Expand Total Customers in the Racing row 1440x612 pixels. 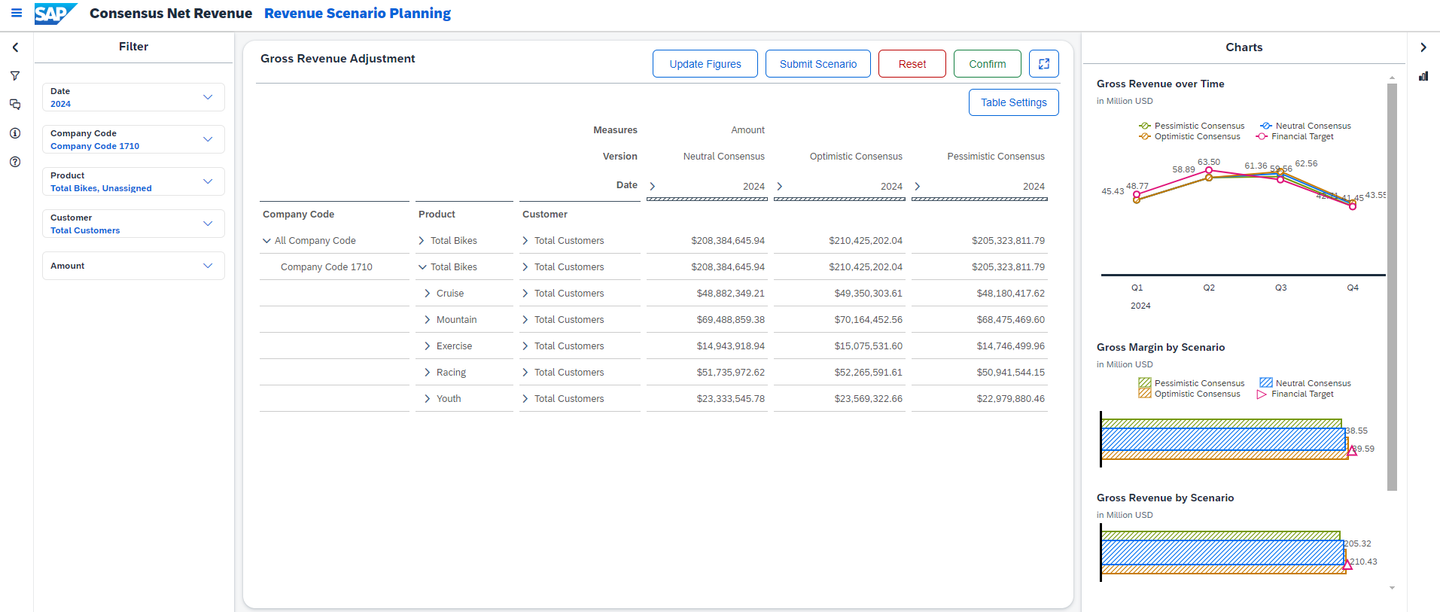click(526, 372)
